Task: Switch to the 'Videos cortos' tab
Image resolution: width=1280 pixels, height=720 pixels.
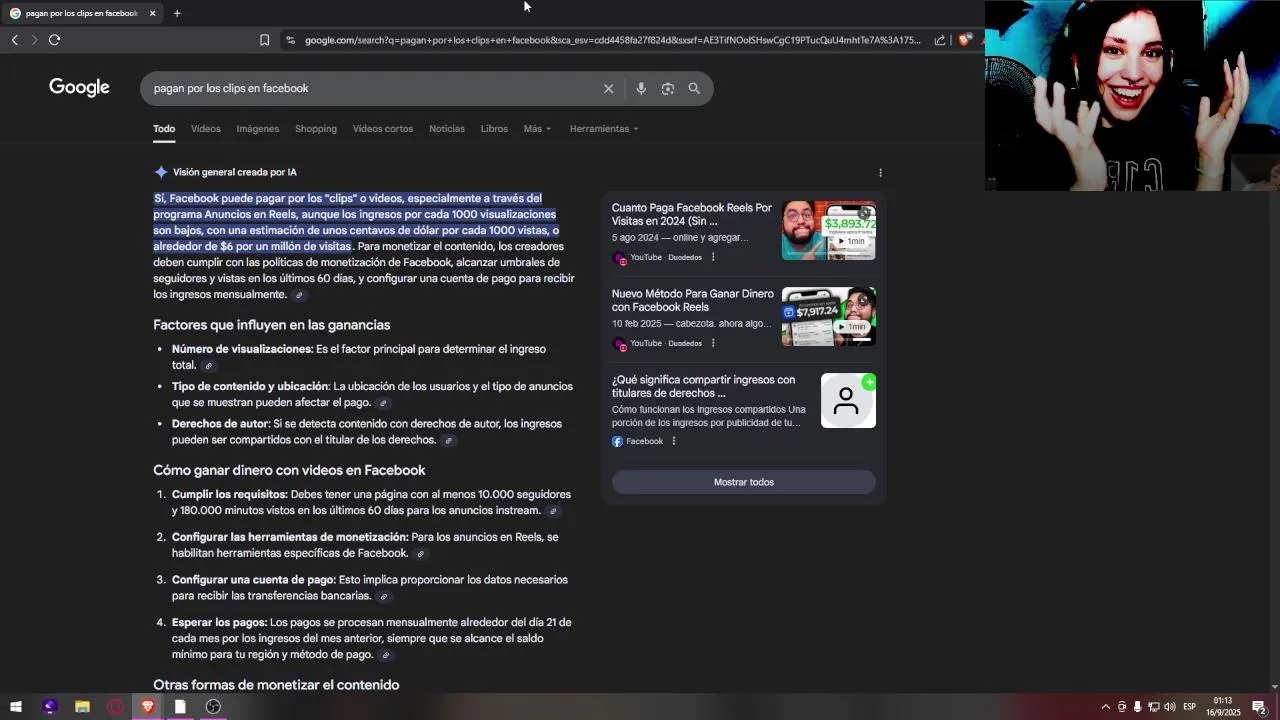Action: 383,129
